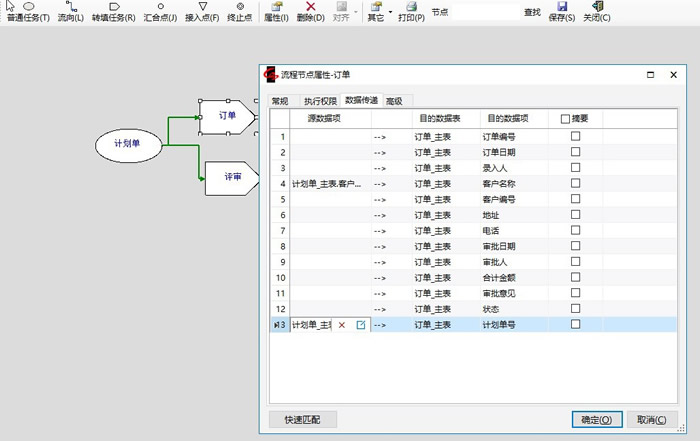The height and width of the screenshot is (441, 700).
Task: Choose the 汇合点 tool
Action: pyautogui.click(x=160, y=12)
